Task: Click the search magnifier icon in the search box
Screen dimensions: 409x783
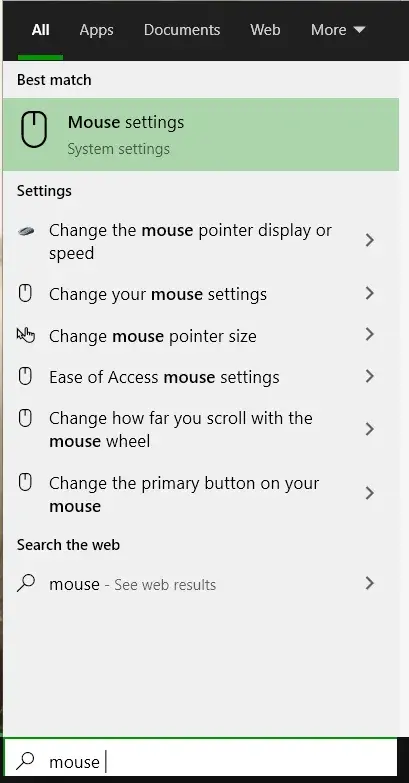Action: point(25,761)
